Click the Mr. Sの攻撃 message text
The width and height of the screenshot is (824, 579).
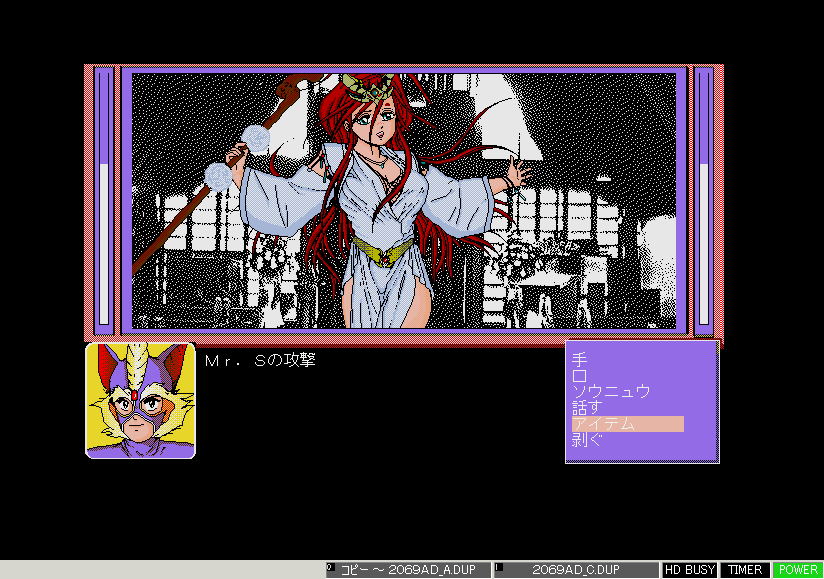pos(260,360)
